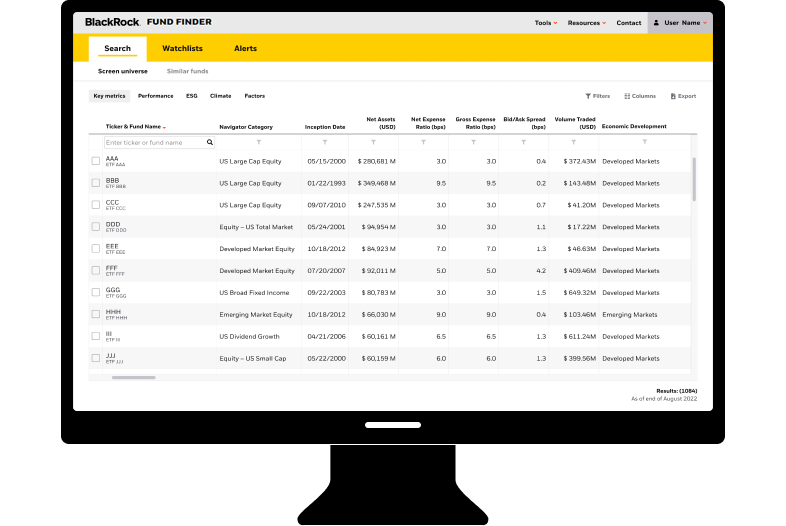
Task: Open the User Name account dropdown
Action: (x=679, y=22)
